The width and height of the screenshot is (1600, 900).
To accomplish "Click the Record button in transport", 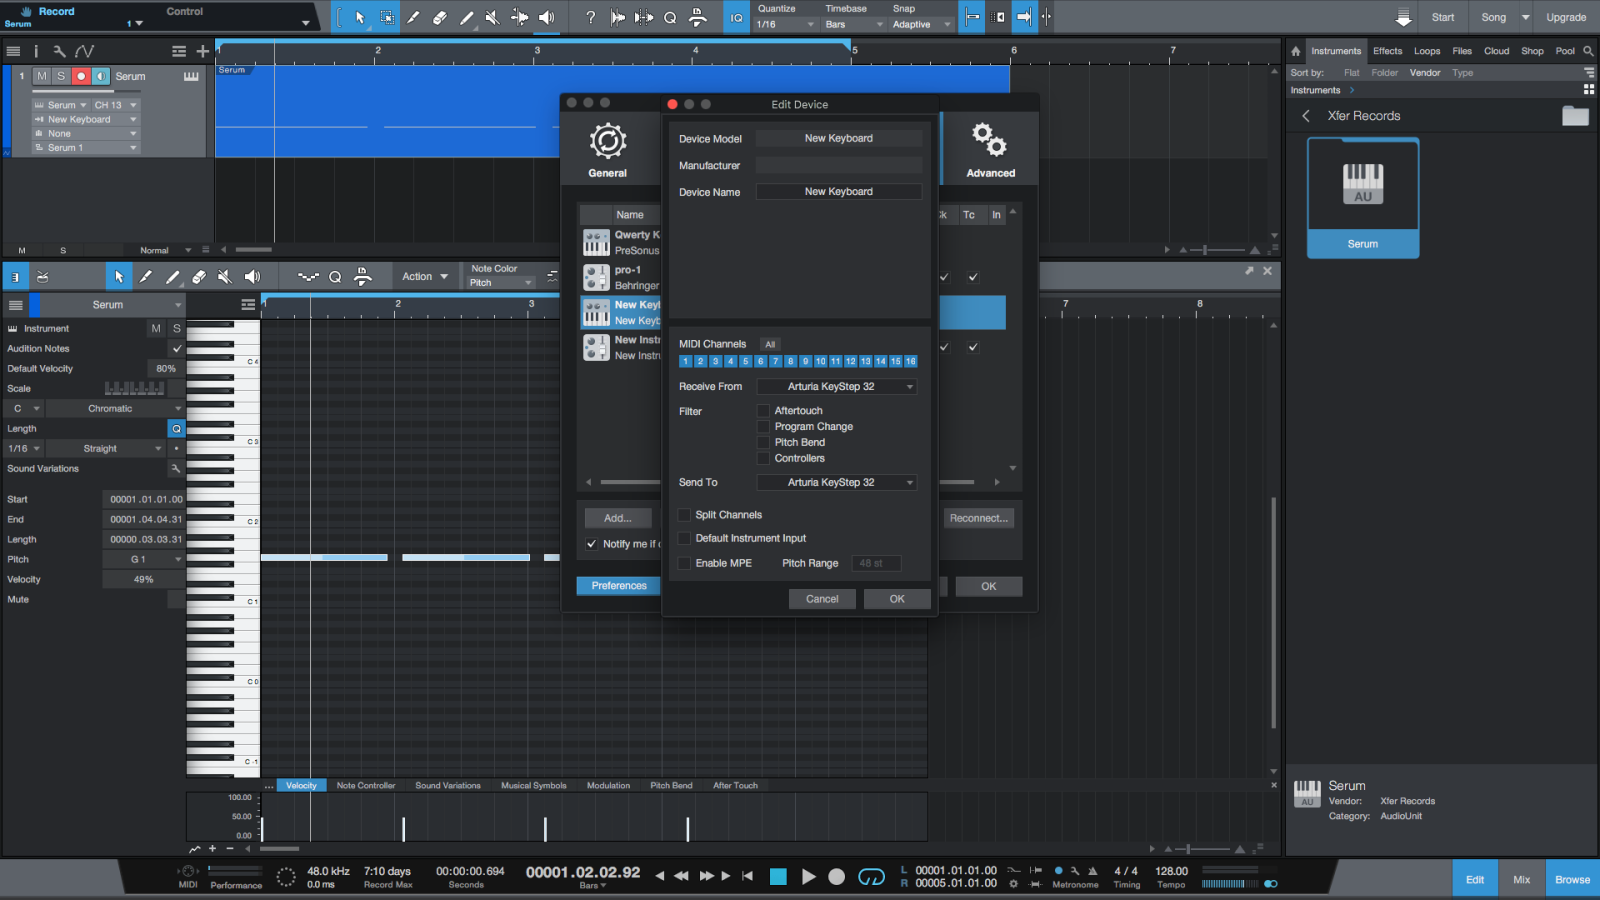I will pos(837,877).
